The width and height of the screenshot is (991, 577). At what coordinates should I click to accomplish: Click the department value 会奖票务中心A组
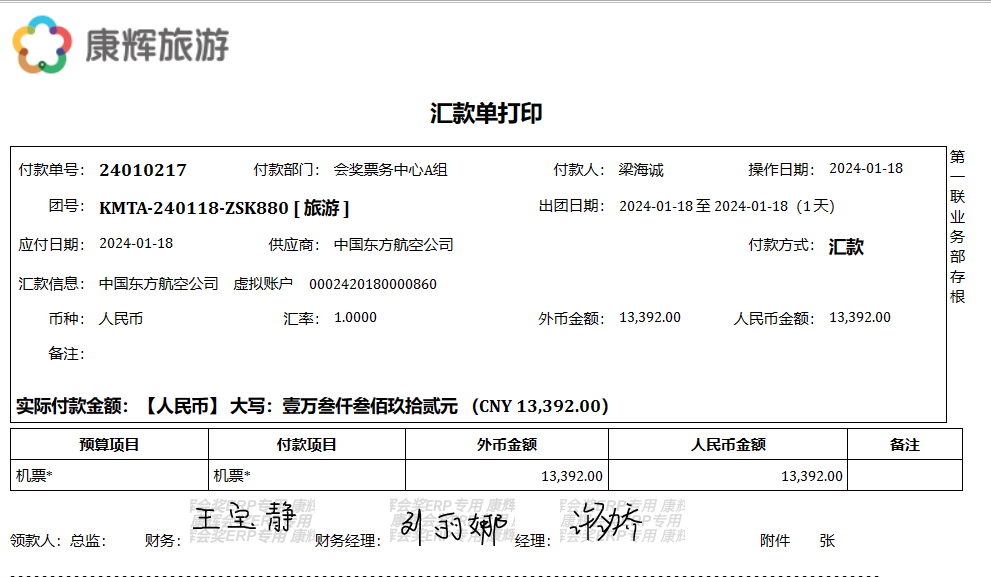click(390, 170)
